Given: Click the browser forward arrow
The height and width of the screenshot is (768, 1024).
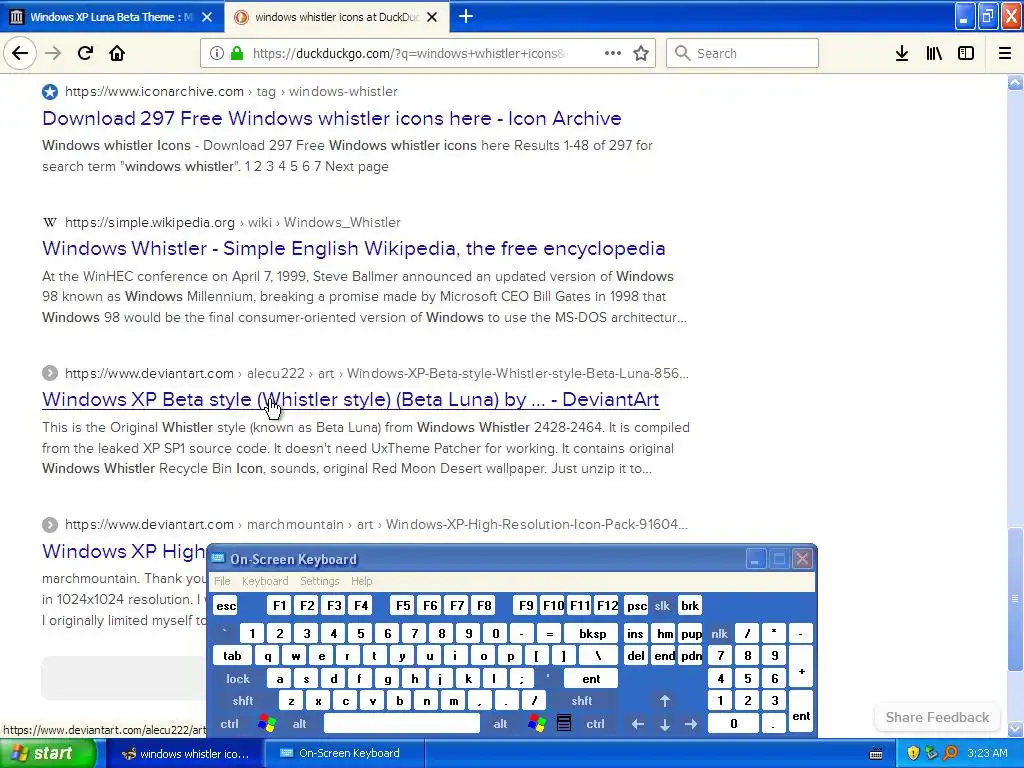Looking at the screenshot, I should [x=53, y=53].
